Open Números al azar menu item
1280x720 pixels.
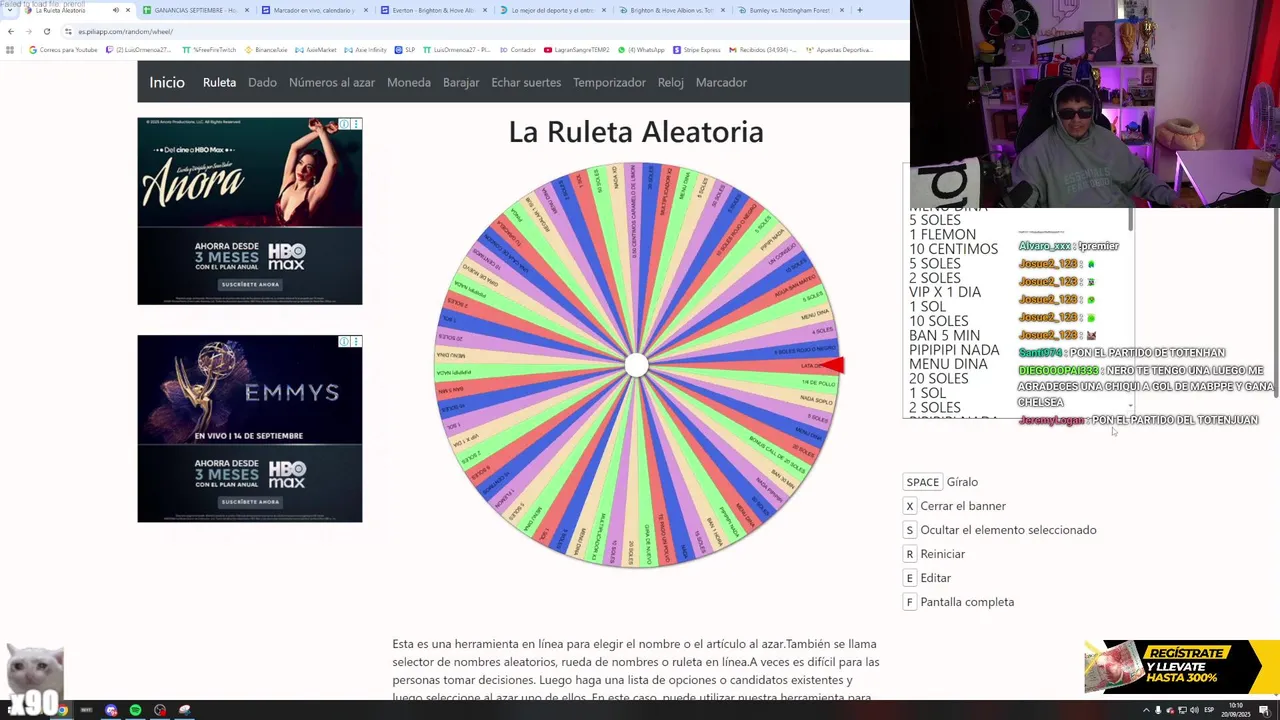332,82
